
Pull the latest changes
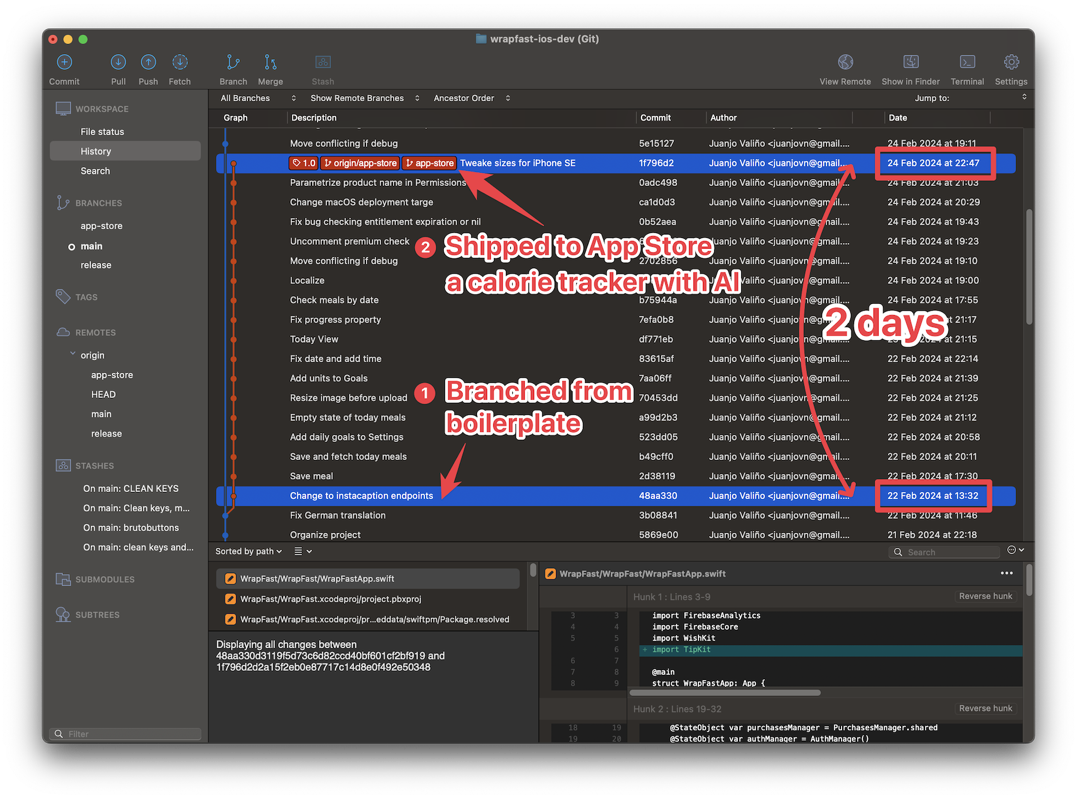(117, 62)
